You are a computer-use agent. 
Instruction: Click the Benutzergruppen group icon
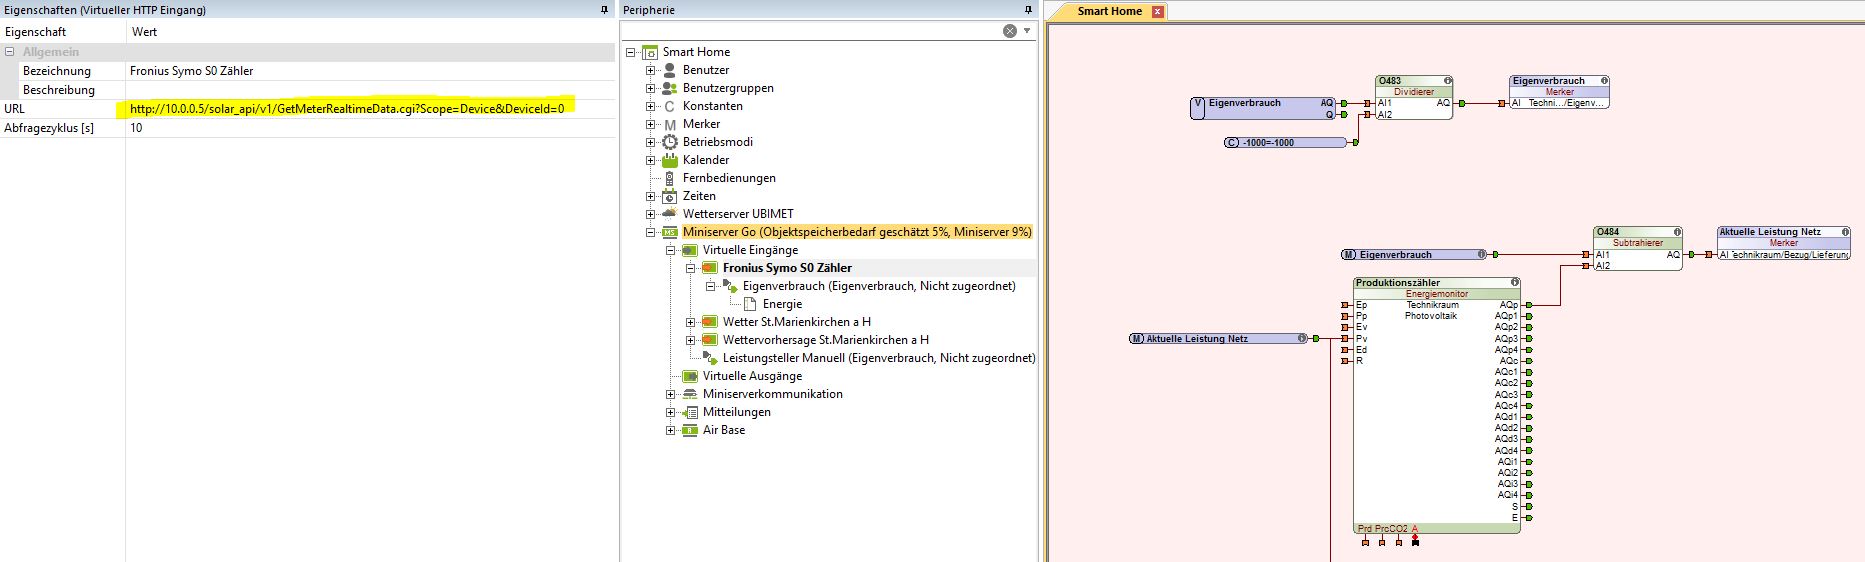670,88
